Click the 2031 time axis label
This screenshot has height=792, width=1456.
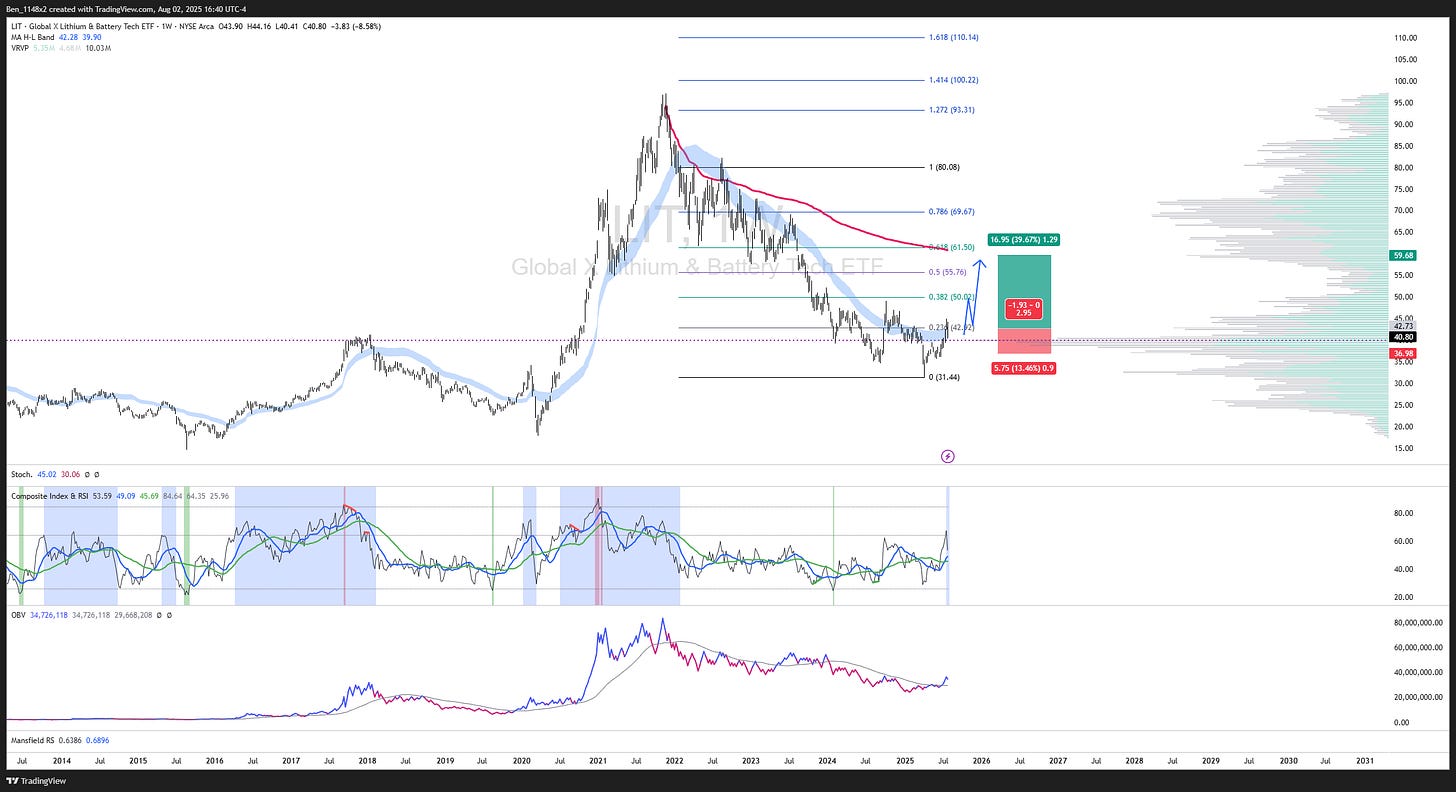click(x=1365, y=761)
